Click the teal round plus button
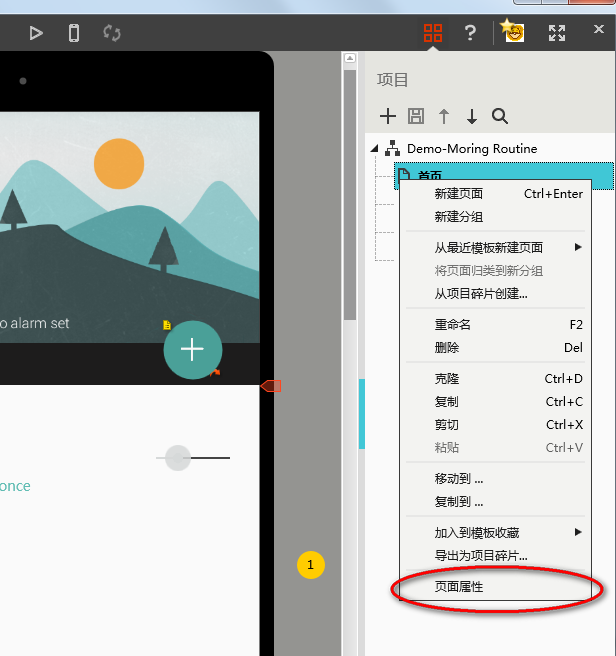 (x=192, y=350)
